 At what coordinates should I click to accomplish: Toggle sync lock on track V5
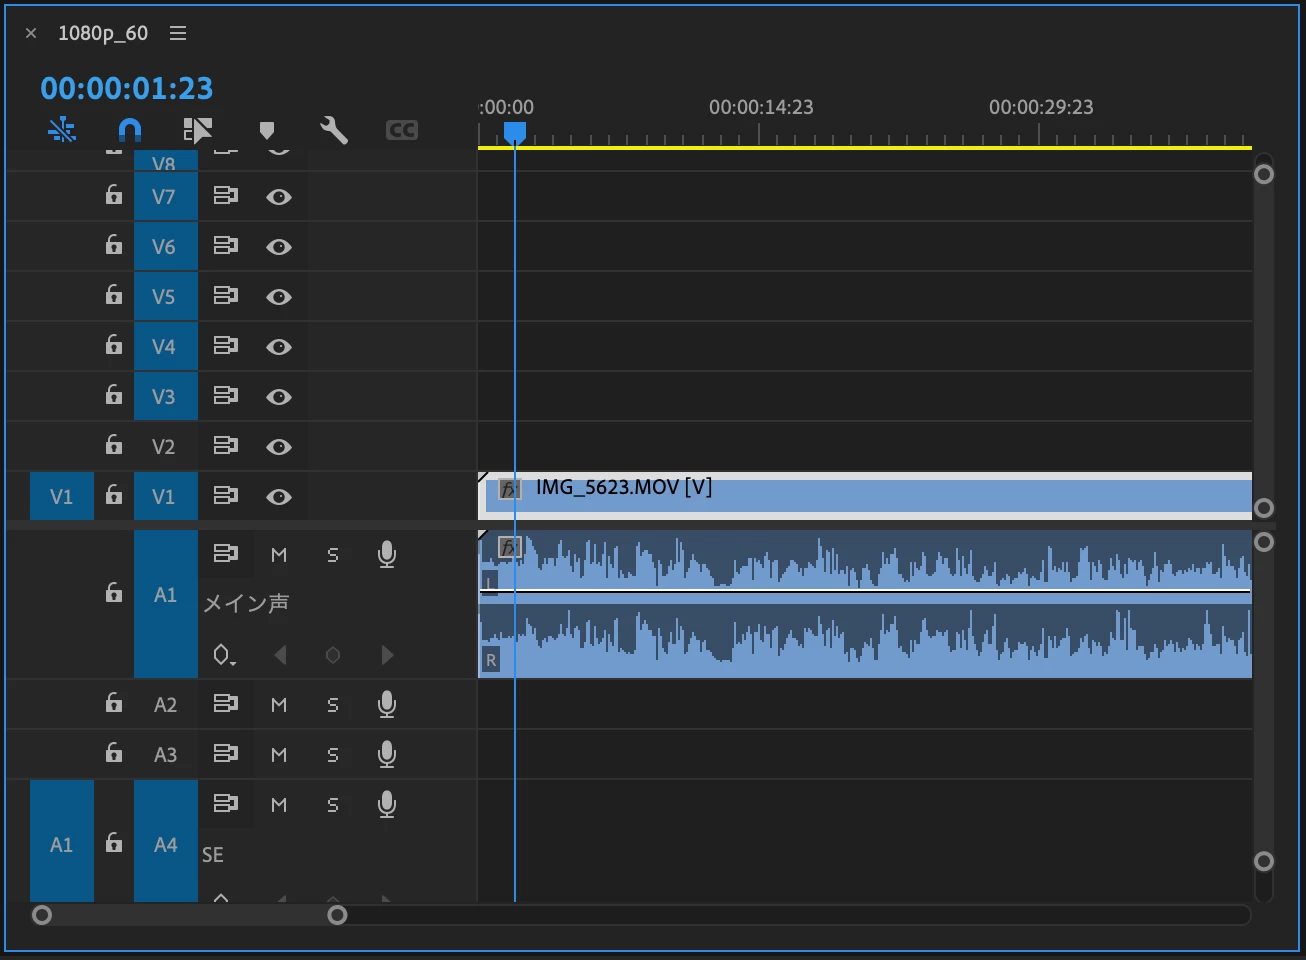[226, 296]
